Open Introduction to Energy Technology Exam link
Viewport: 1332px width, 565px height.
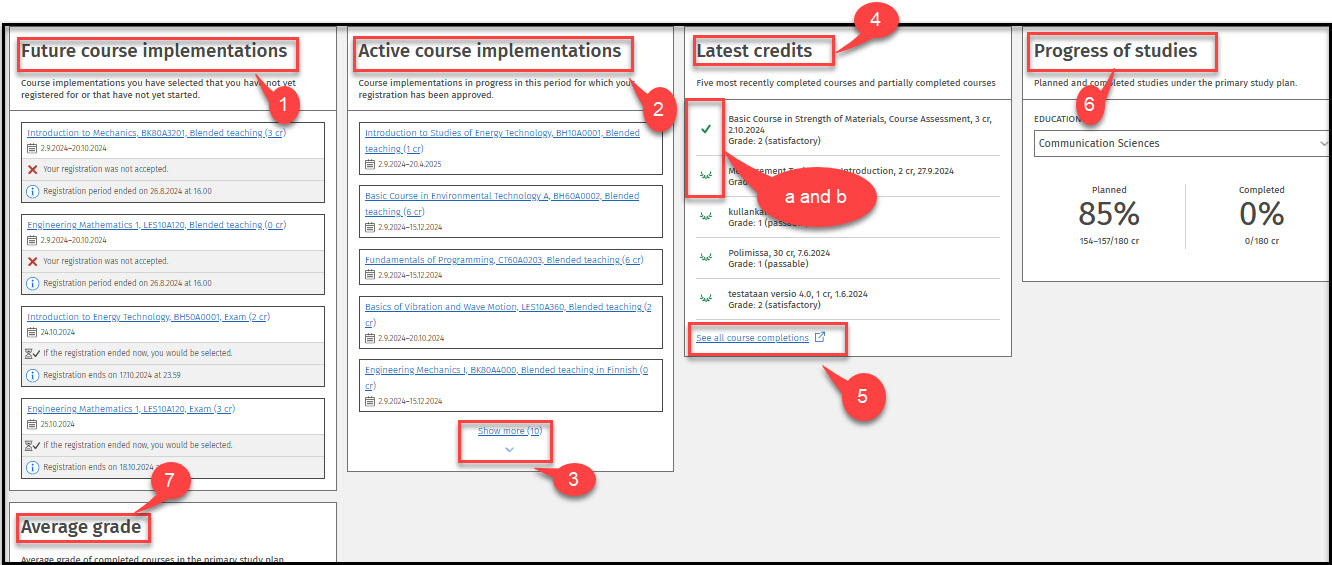coord(148,317)
